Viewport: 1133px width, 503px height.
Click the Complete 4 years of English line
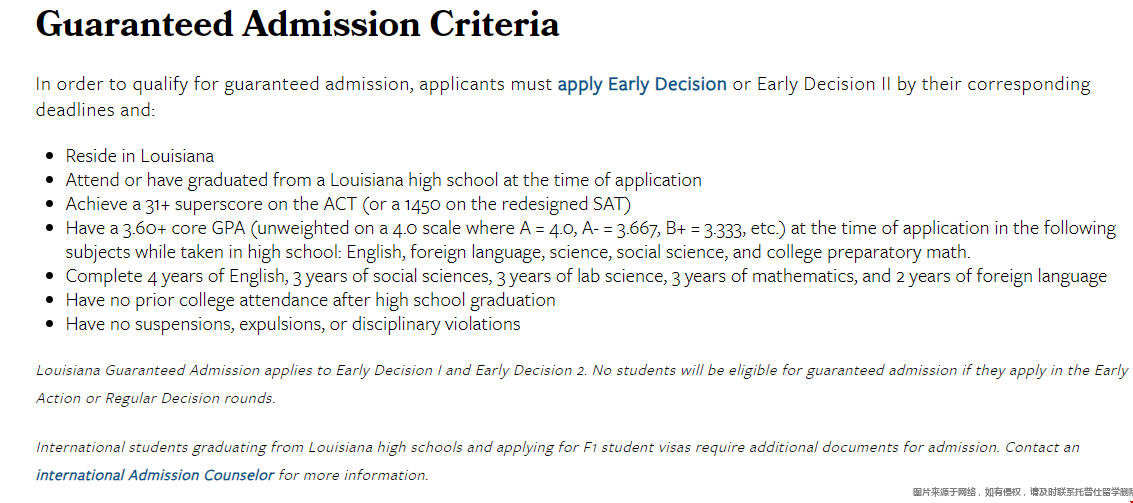point(586,277)
